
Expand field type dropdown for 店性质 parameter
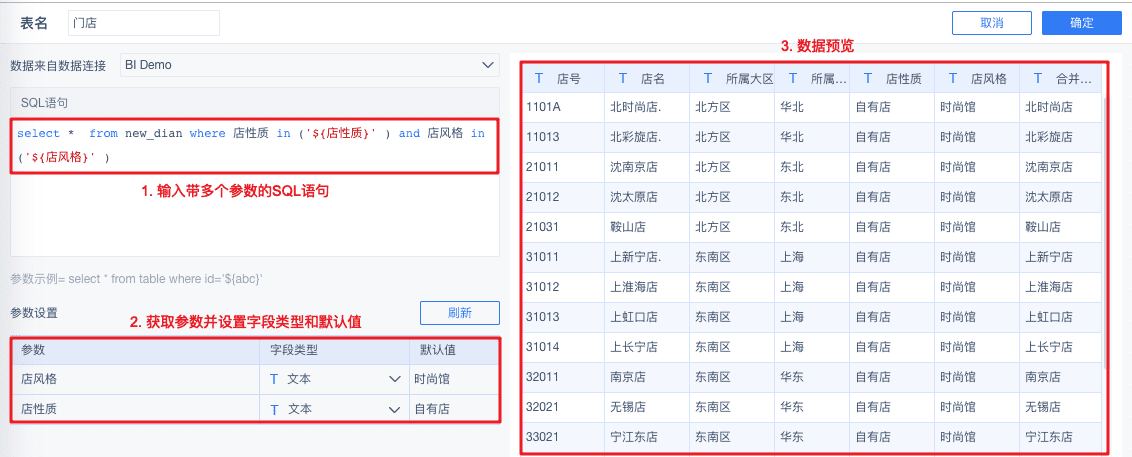[x=394, y=409]
